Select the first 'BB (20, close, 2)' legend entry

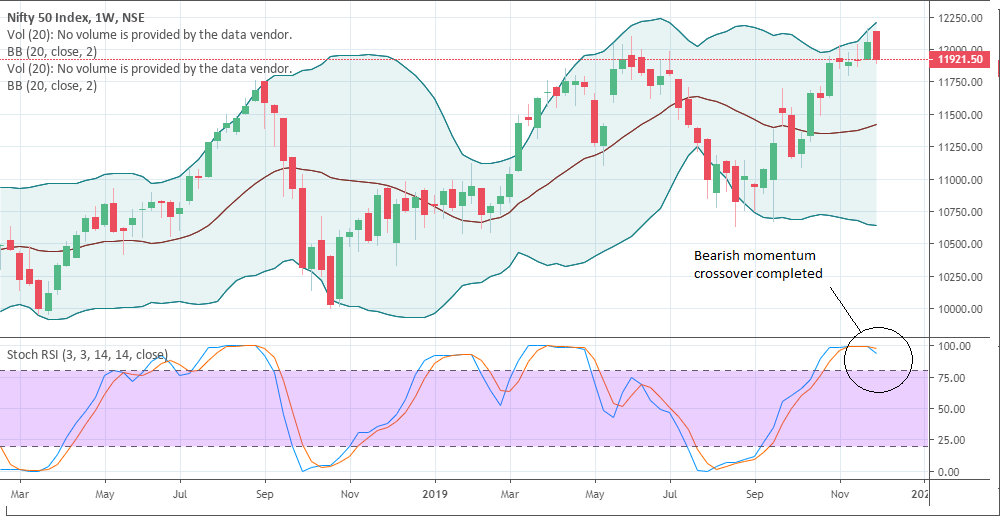(x=52, y=52)
